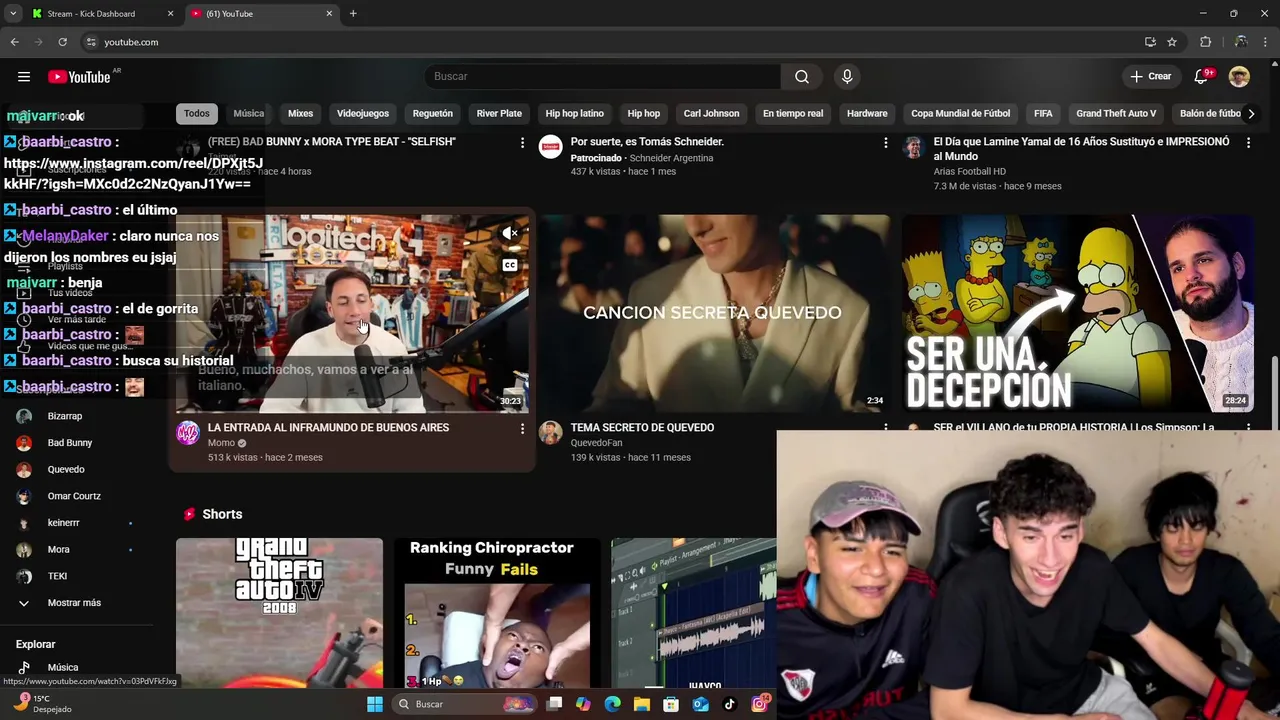Unmute the Momo video preview
The image size is (1280, 720).
click(510, 233)
